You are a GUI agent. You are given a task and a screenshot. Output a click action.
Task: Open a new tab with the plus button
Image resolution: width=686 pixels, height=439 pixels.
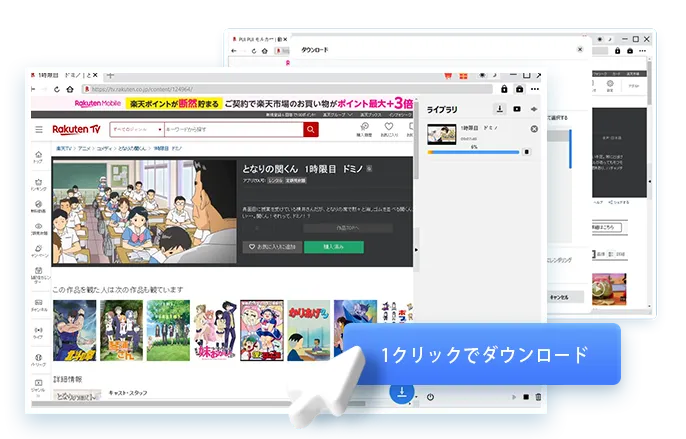tap(110, 75)
